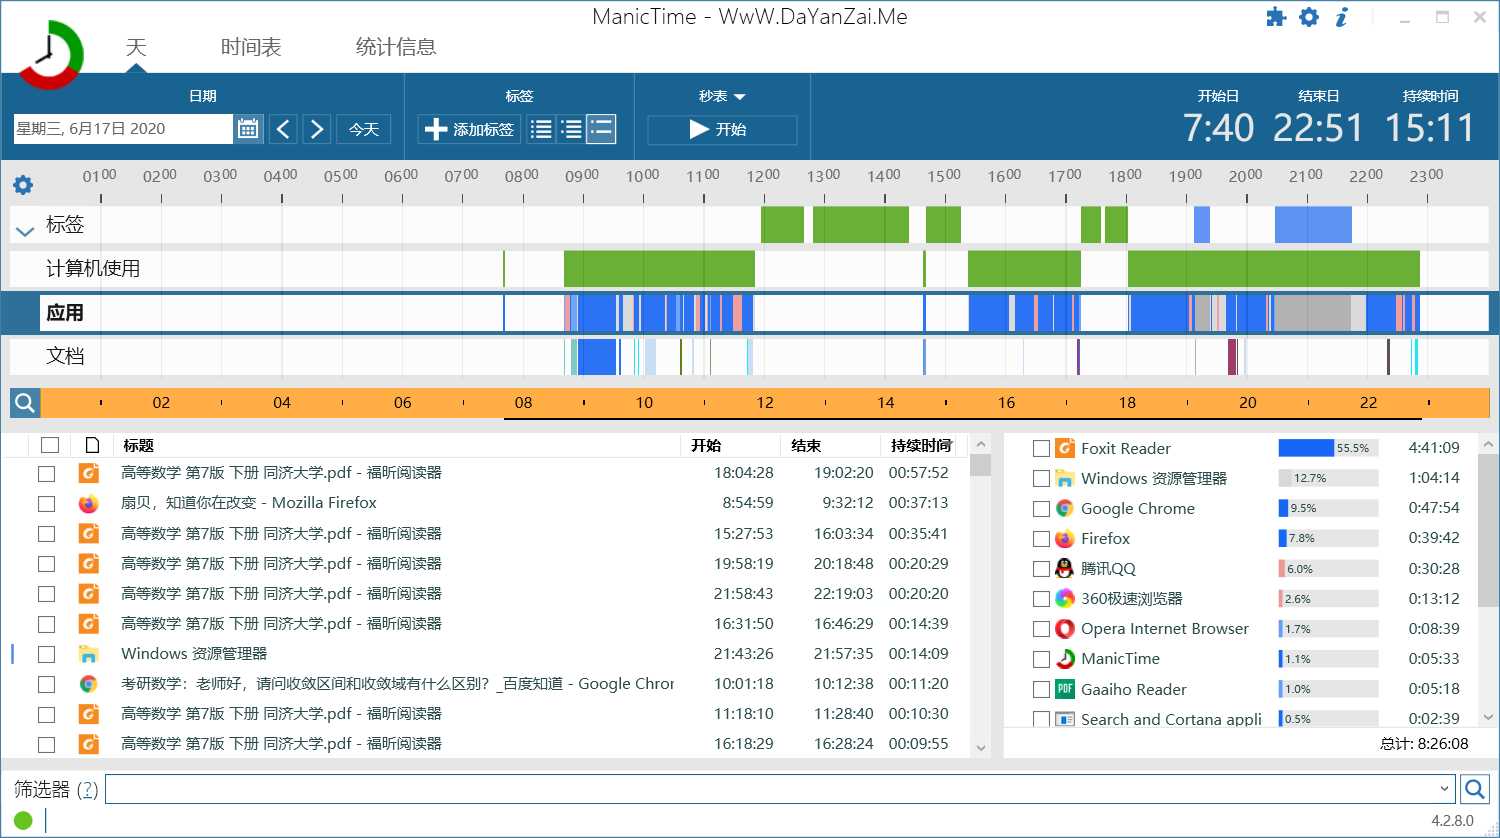
Task: Switch to the 时间表 tab
Action: [251, 47]
